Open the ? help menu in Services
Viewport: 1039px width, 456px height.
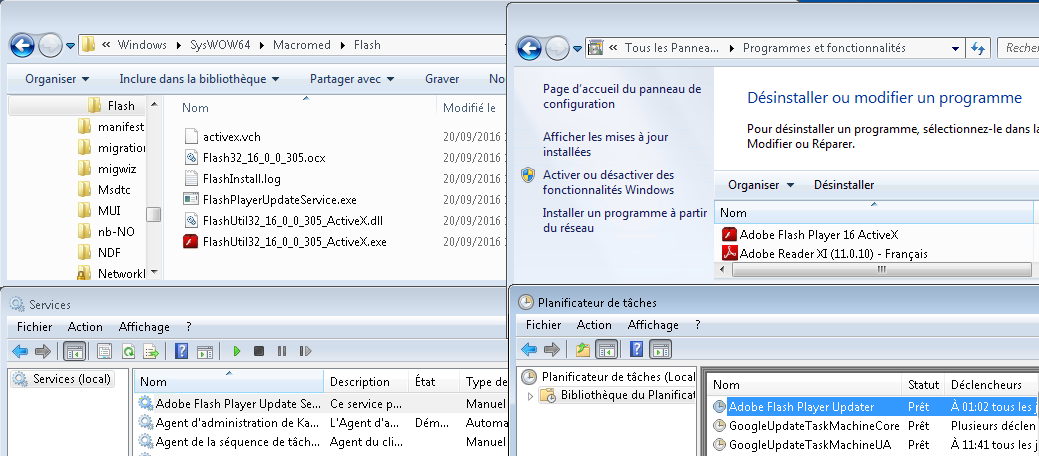coord(188,327)
